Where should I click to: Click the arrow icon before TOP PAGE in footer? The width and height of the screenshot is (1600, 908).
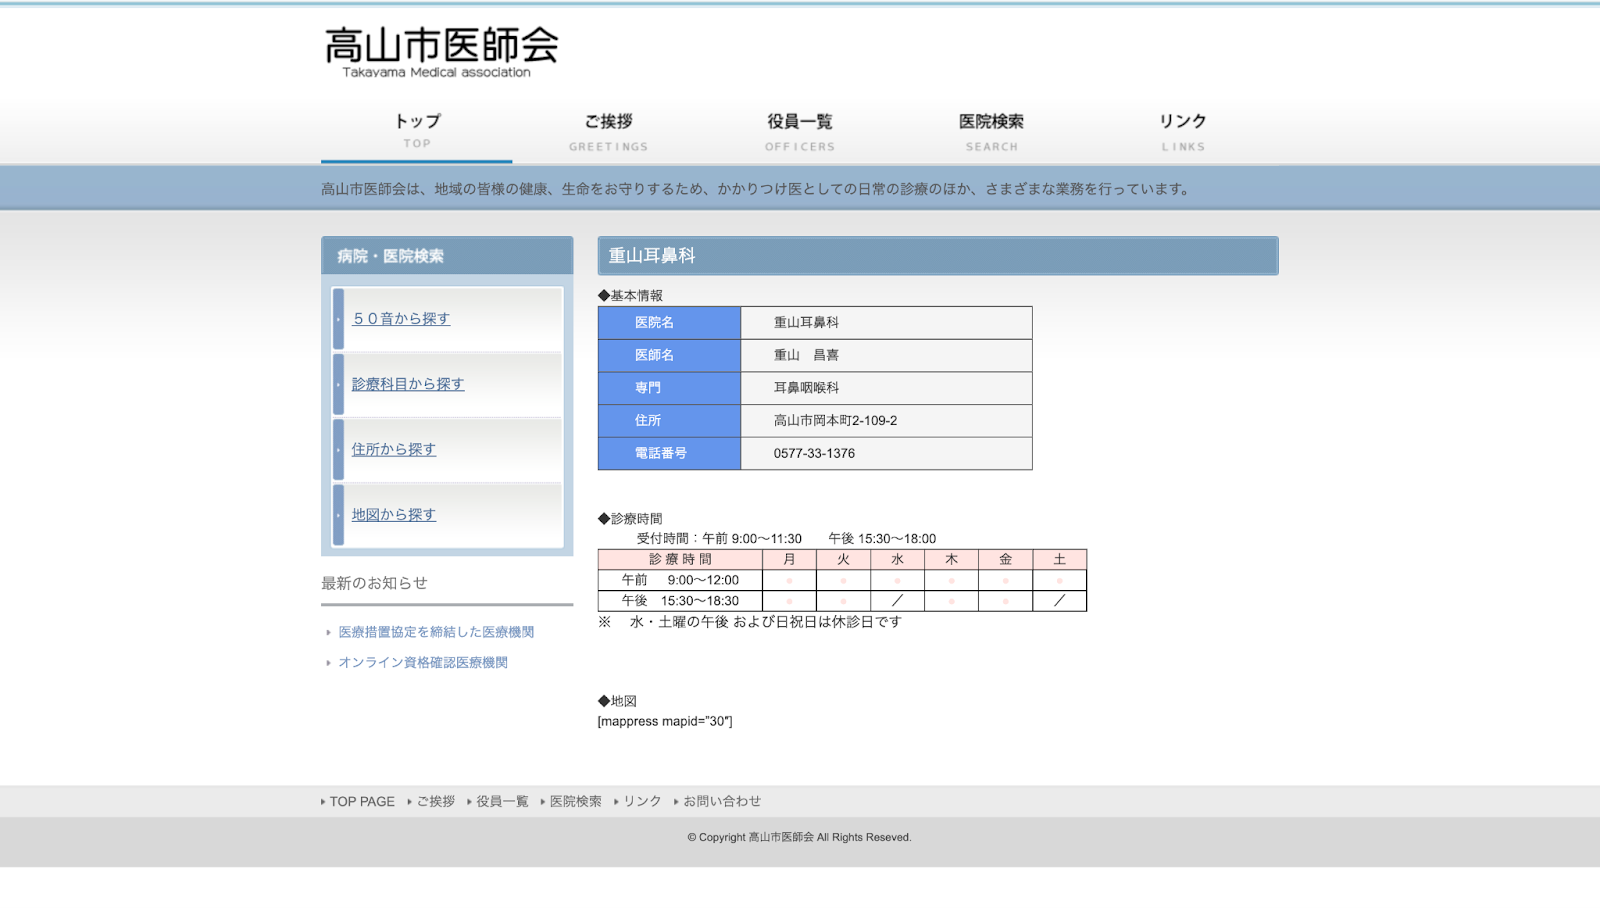tap(322, 800)
